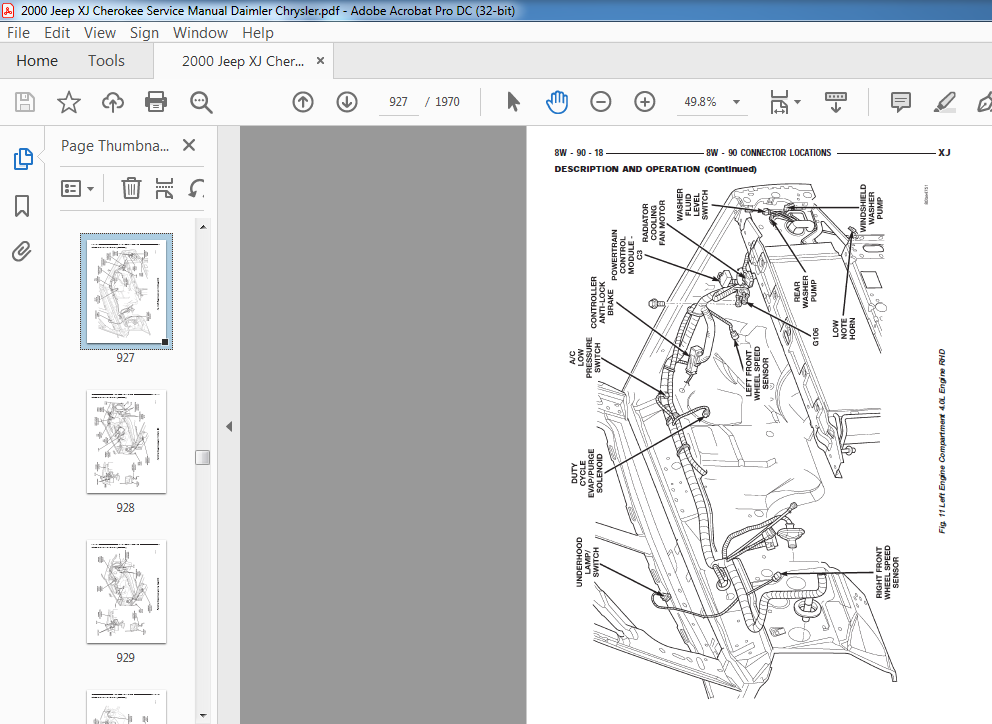Click the signature pen tool icon
This screenshot has width=992, height=724.
click(984, 102)
